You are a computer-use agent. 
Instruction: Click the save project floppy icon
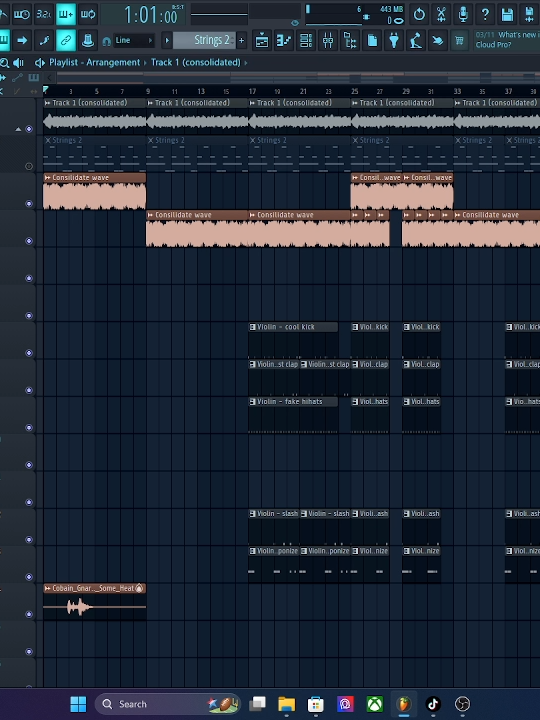(507, 14)
